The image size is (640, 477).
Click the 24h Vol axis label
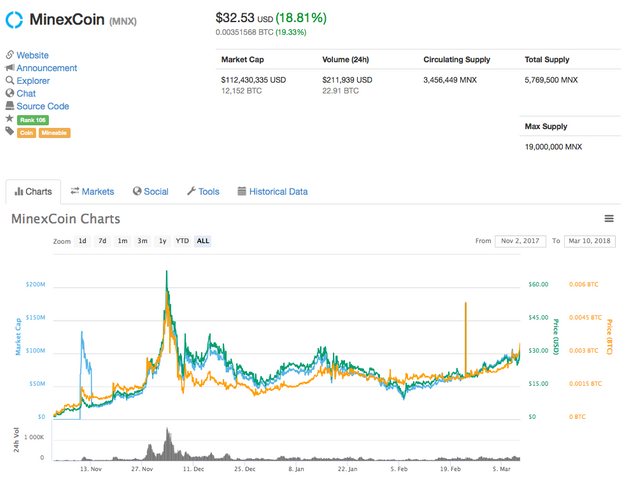coord(16,440)
